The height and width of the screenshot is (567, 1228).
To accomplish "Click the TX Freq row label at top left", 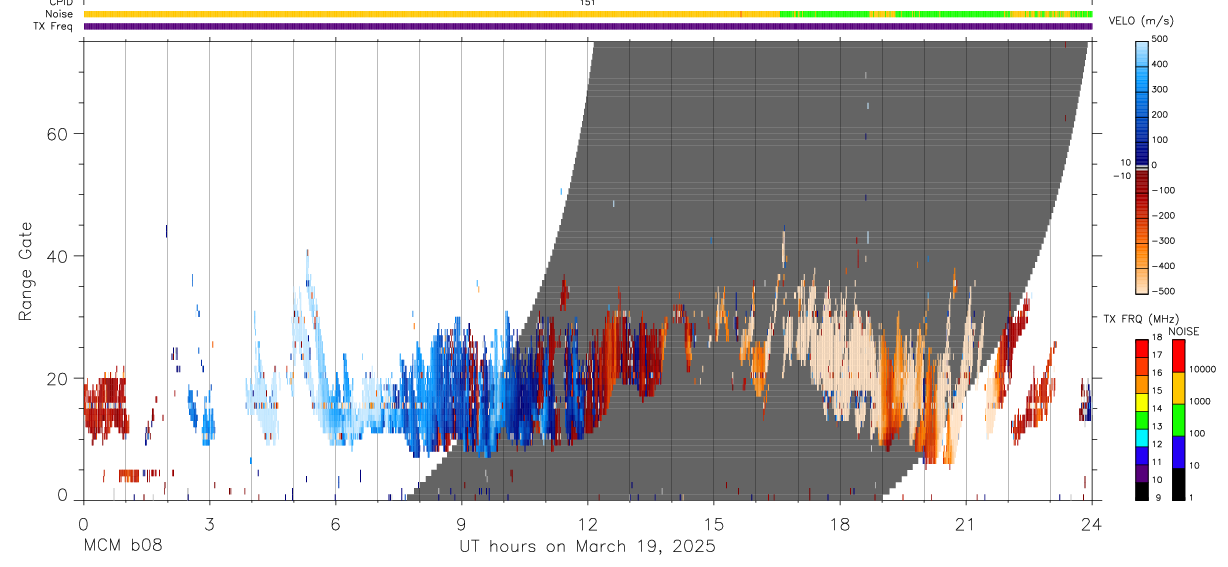I will (x=55, y=26).
